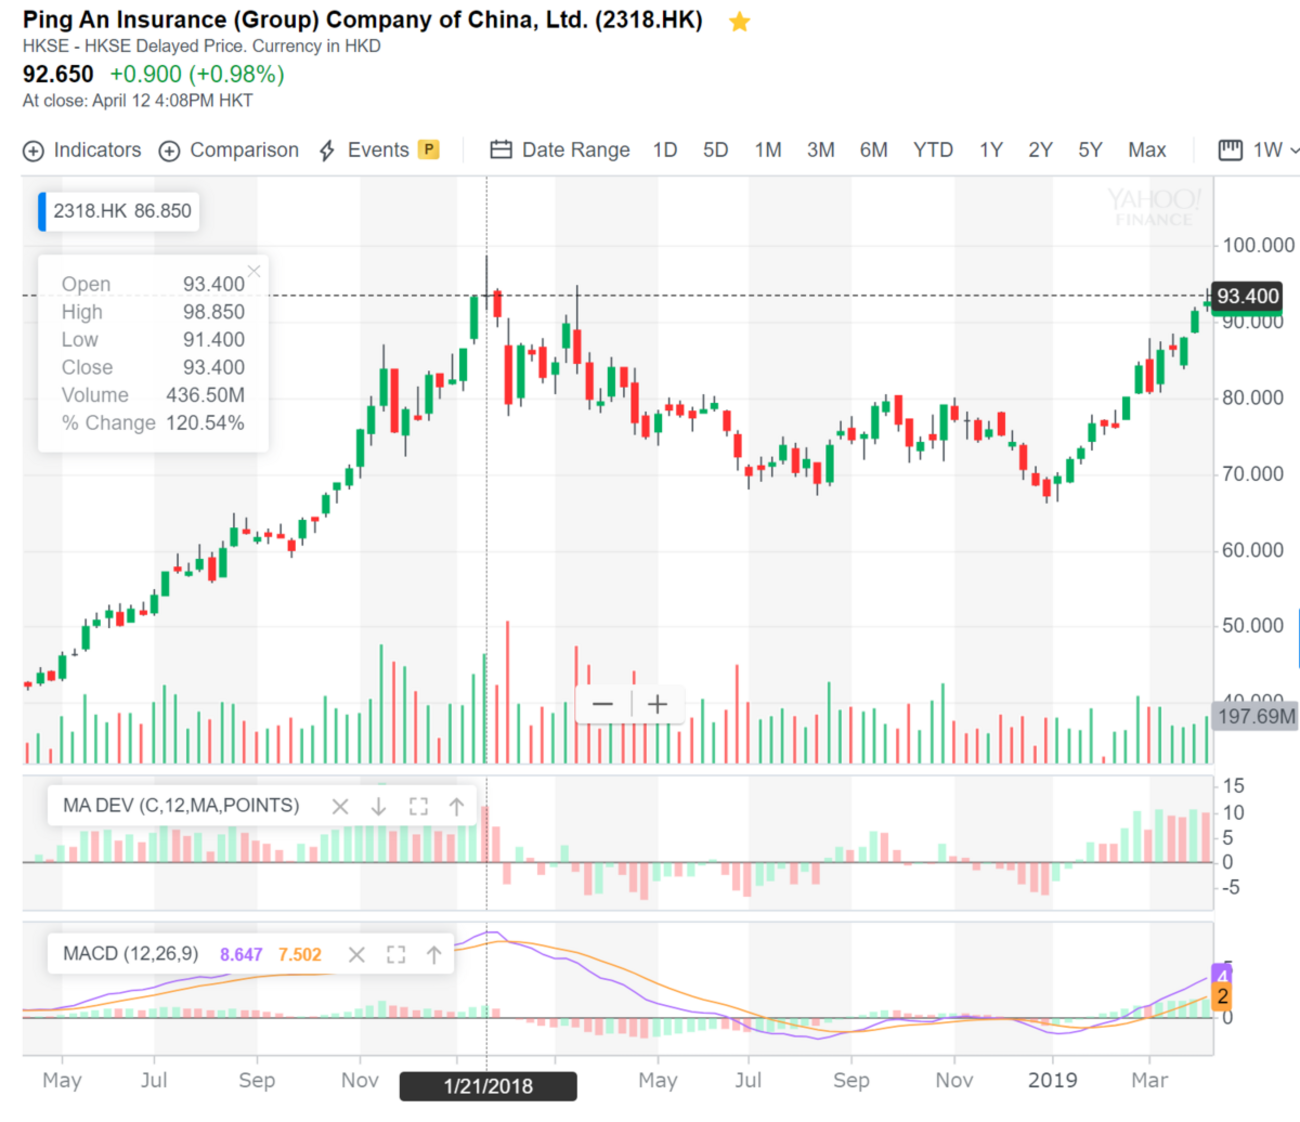Open the Comparison option

[x=229, y=150]
